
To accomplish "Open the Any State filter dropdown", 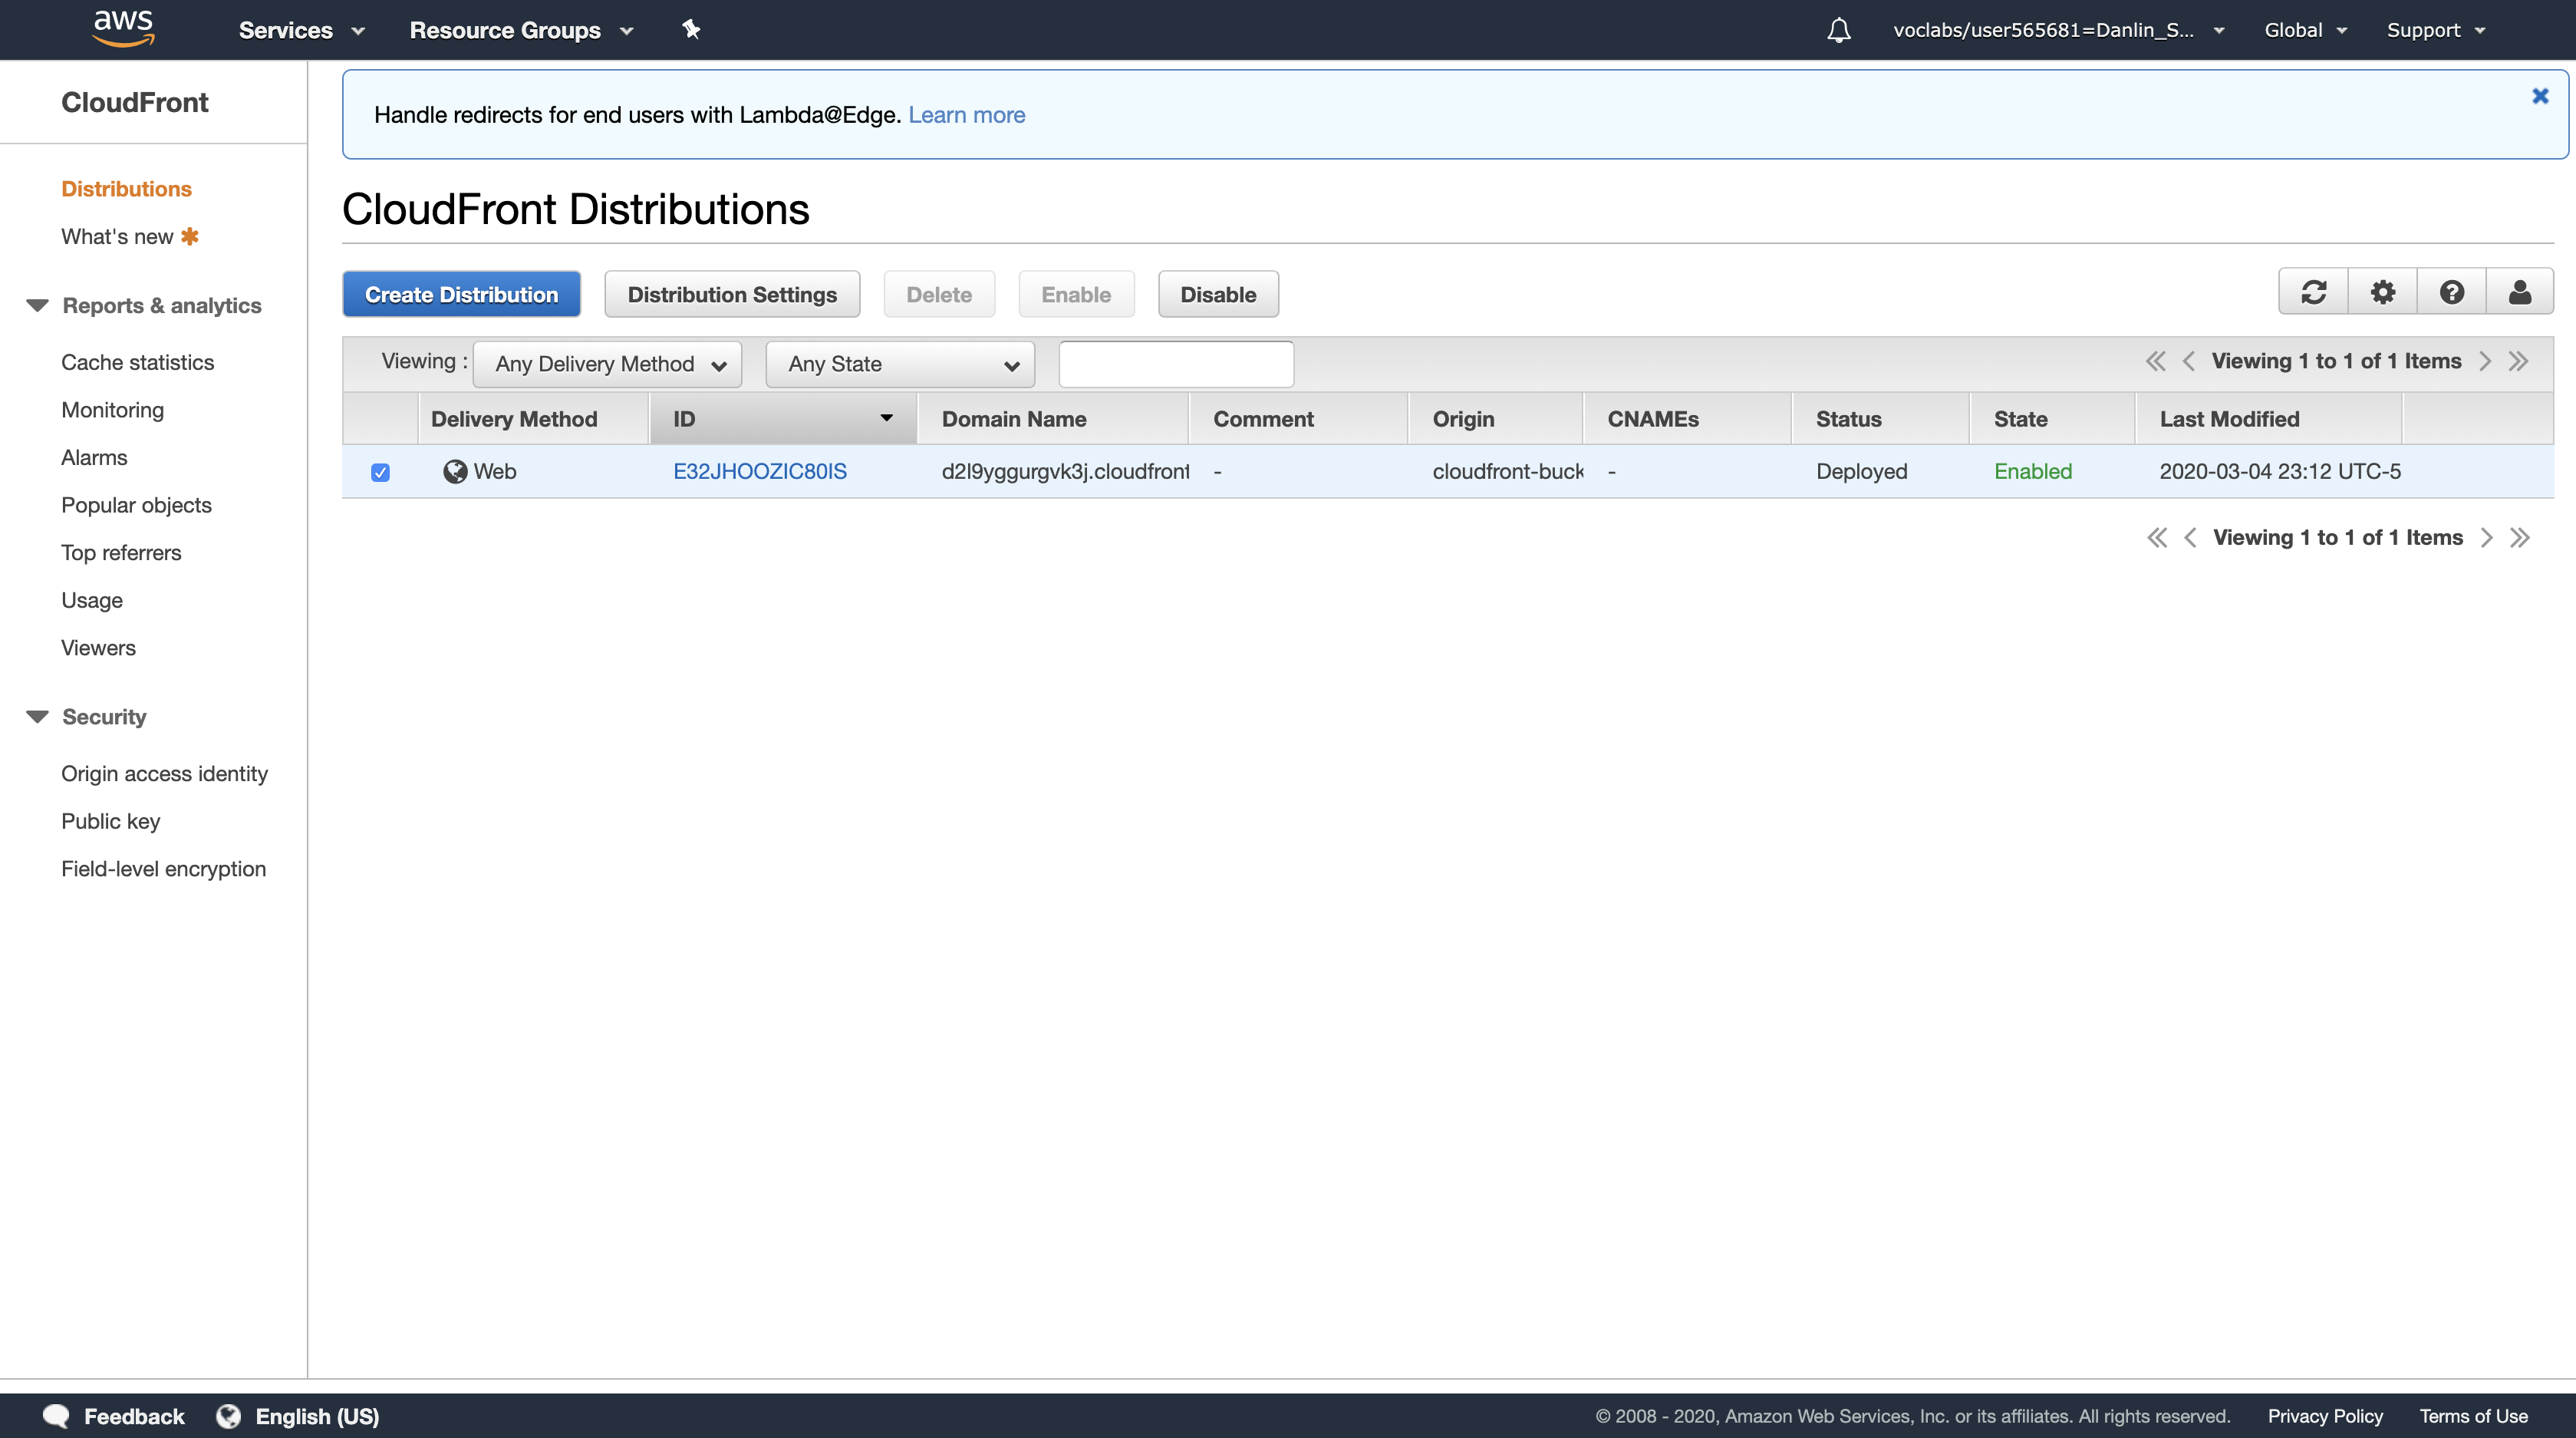I will coord(900,364).
